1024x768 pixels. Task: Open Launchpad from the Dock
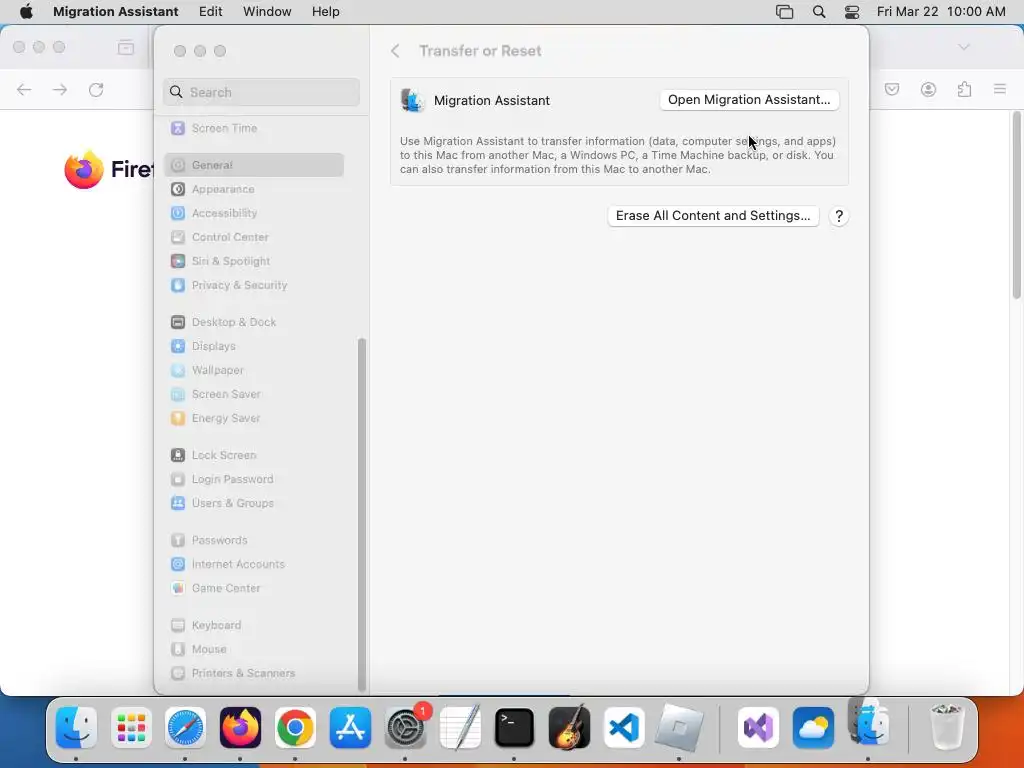[x=131, y=728]
